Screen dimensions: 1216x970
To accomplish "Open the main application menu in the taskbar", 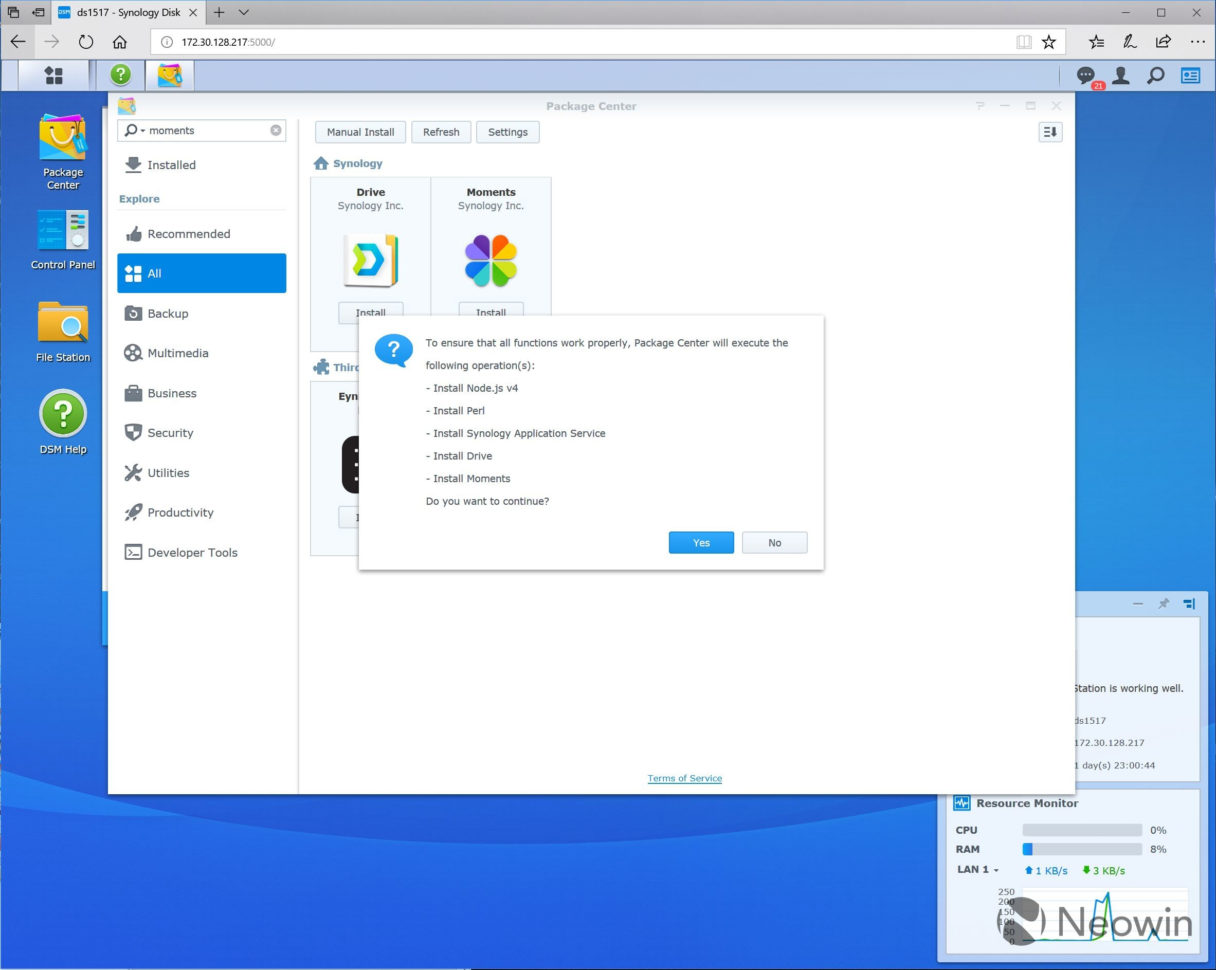I will click(x=52, y=75).
